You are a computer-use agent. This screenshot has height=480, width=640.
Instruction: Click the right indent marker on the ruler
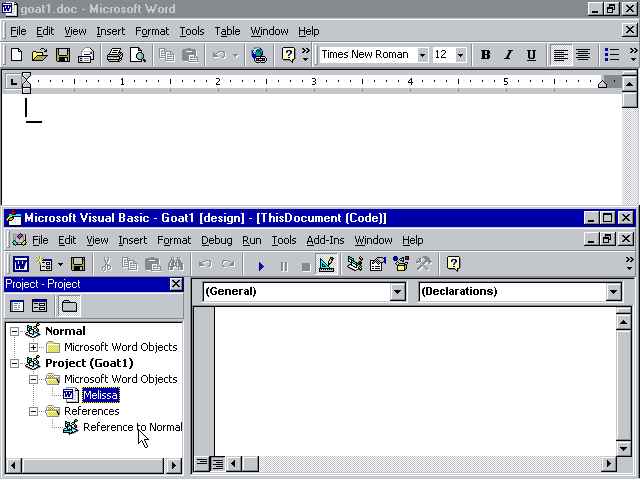(602, 84)
